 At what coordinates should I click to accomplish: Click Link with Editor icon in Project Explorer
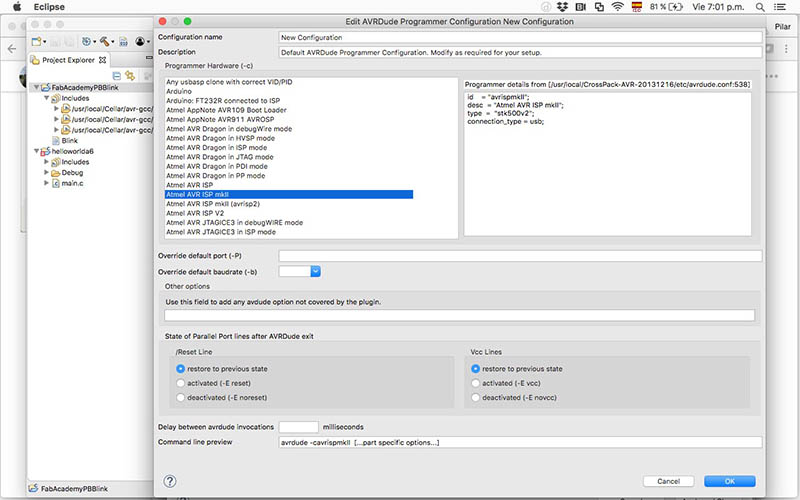[x=130, y=76]
